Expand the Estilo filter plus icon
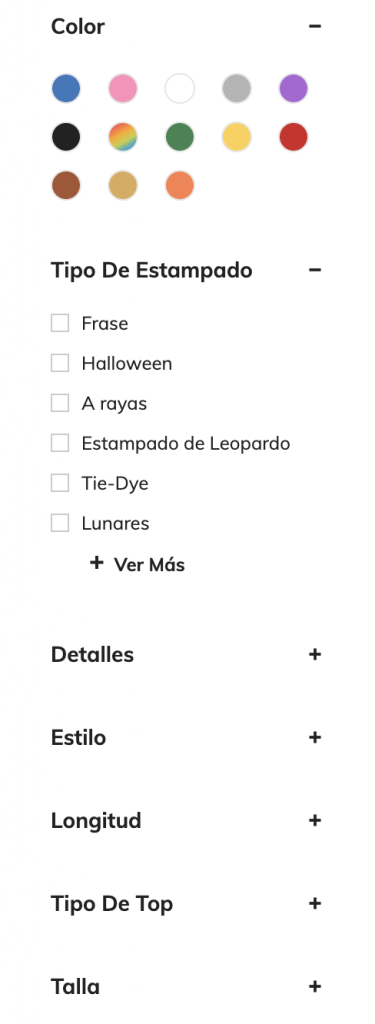The image size is (375, 1024). pos(315,737)
